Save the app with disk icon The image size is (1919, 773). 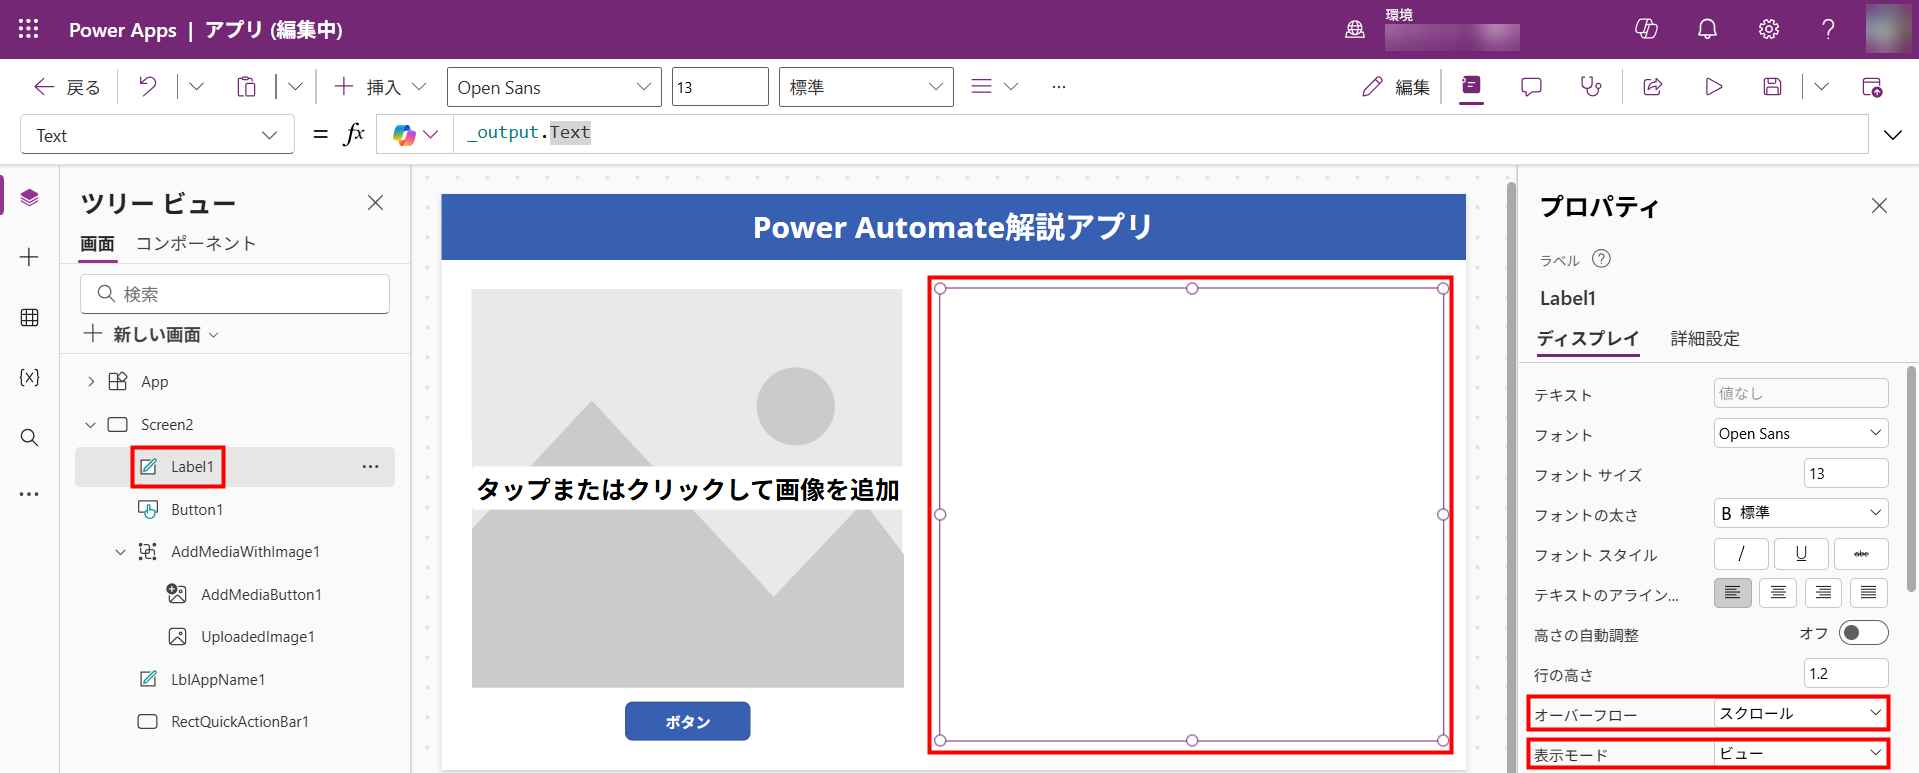1772,87
